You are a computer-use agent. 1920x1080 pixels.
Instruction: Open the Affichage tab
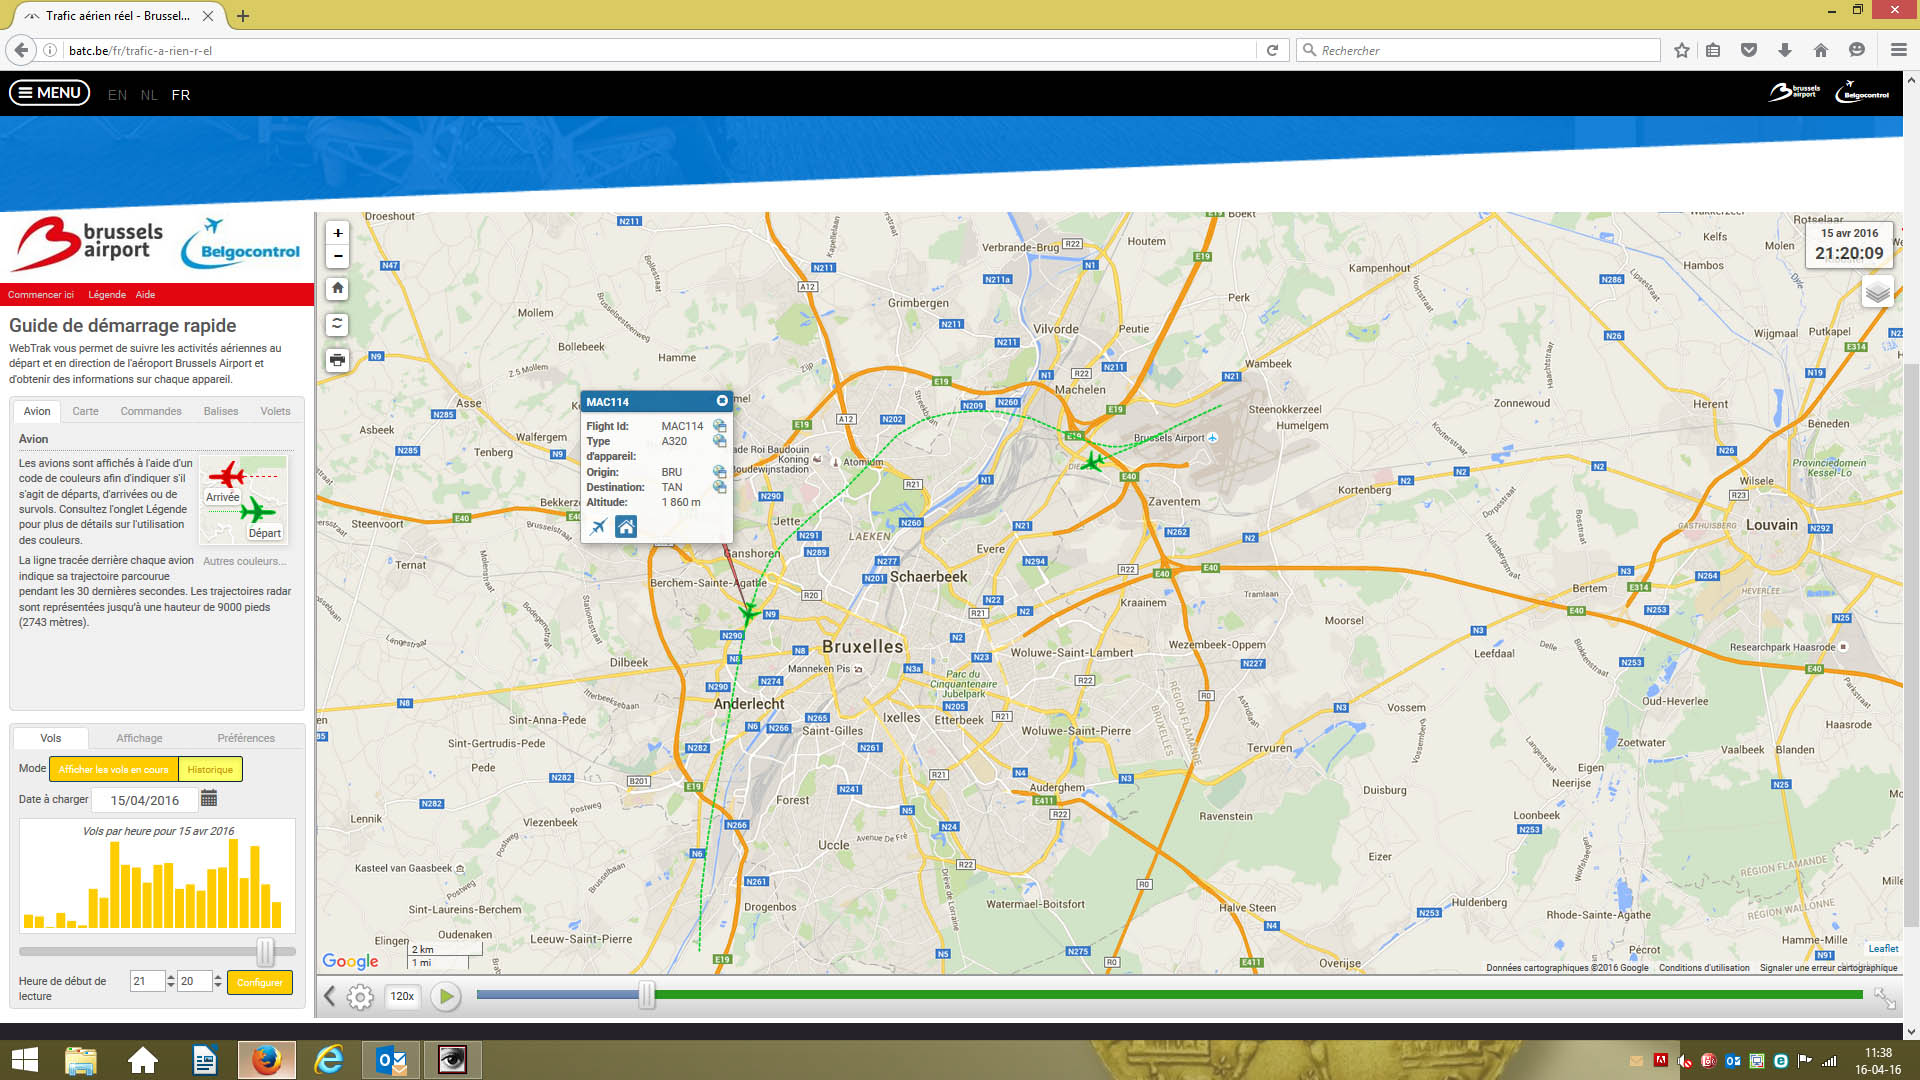click(x=139, y=738)
